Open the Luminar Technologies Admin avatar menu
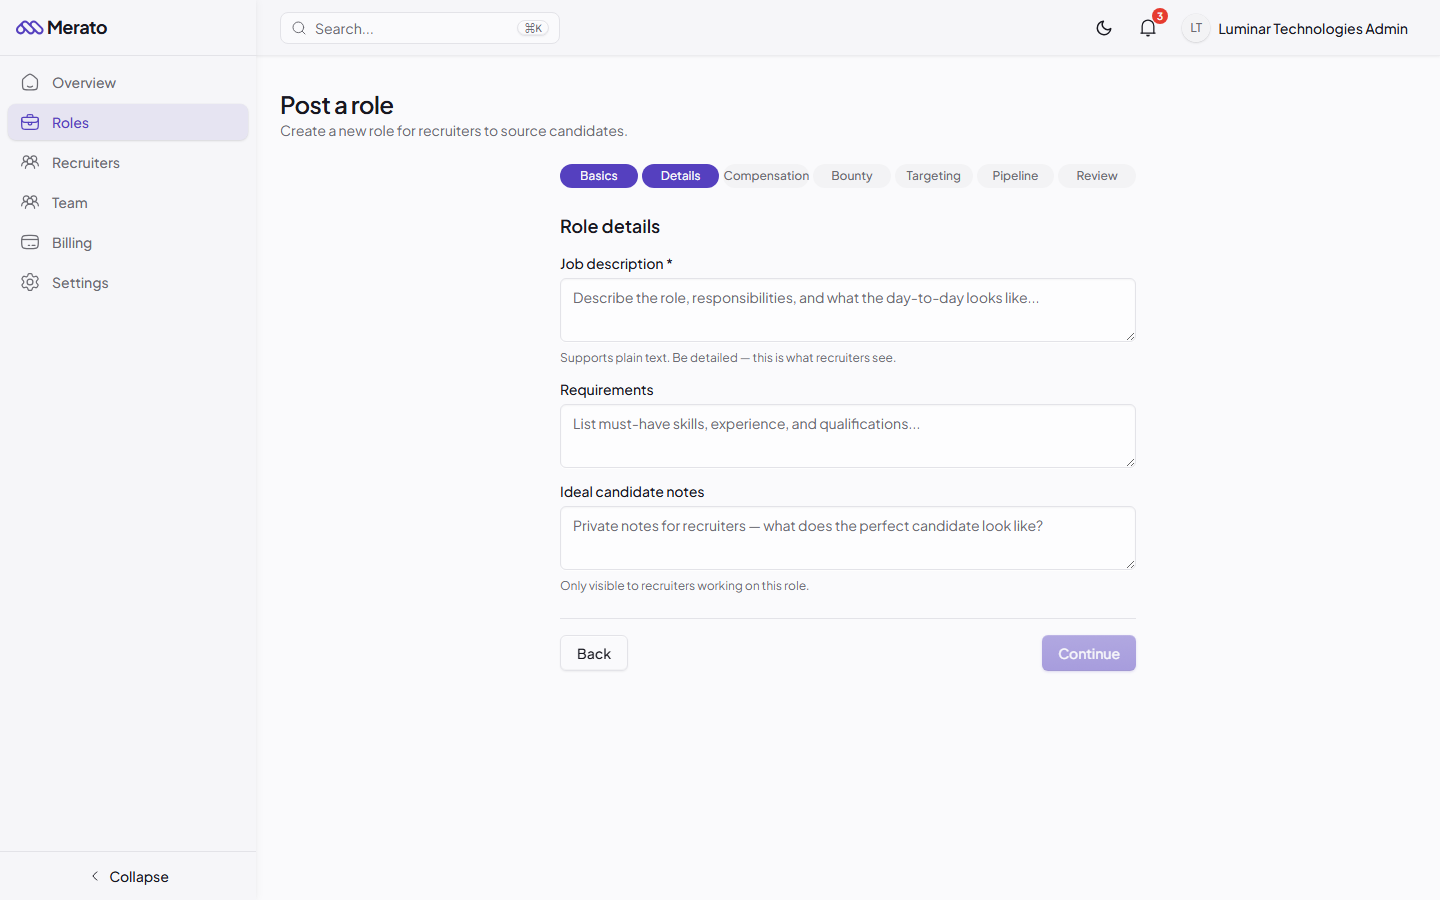This screenshot has width=1440, height=900. click(1196, 28)
